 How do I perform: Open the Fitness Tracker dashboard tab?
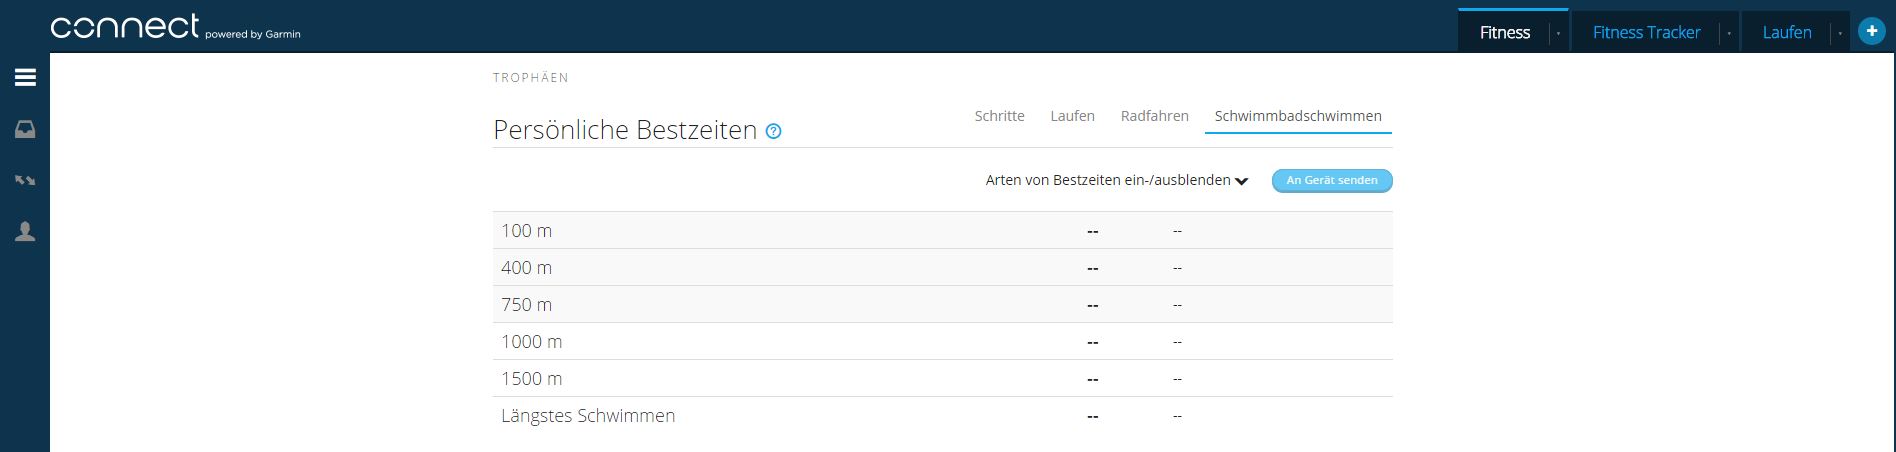1646,33
